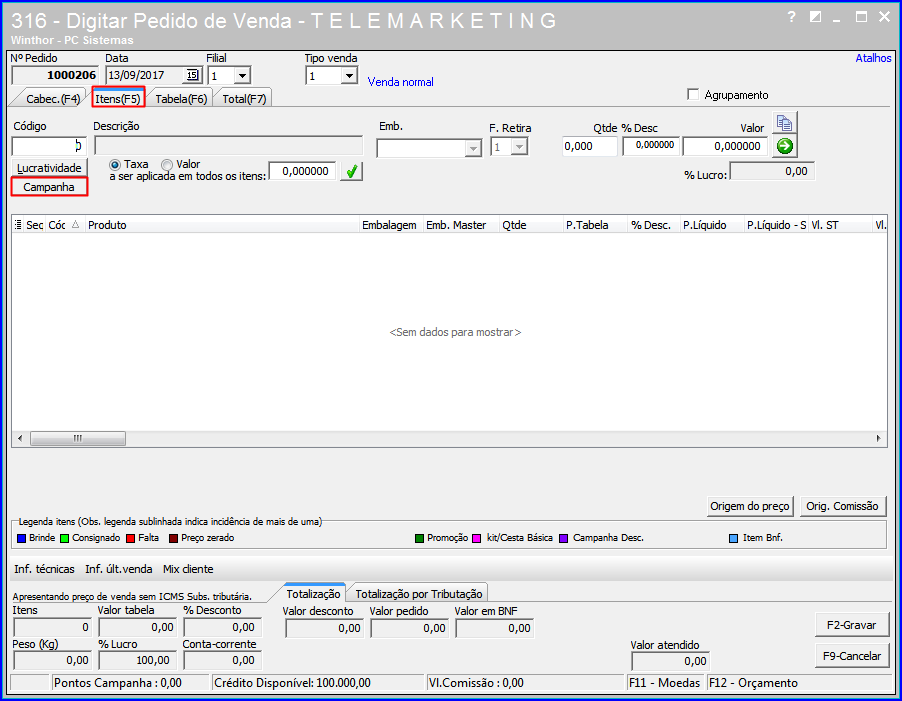Sort by the Produto column header
Screen dimensions: 902x701
point(222,225)
